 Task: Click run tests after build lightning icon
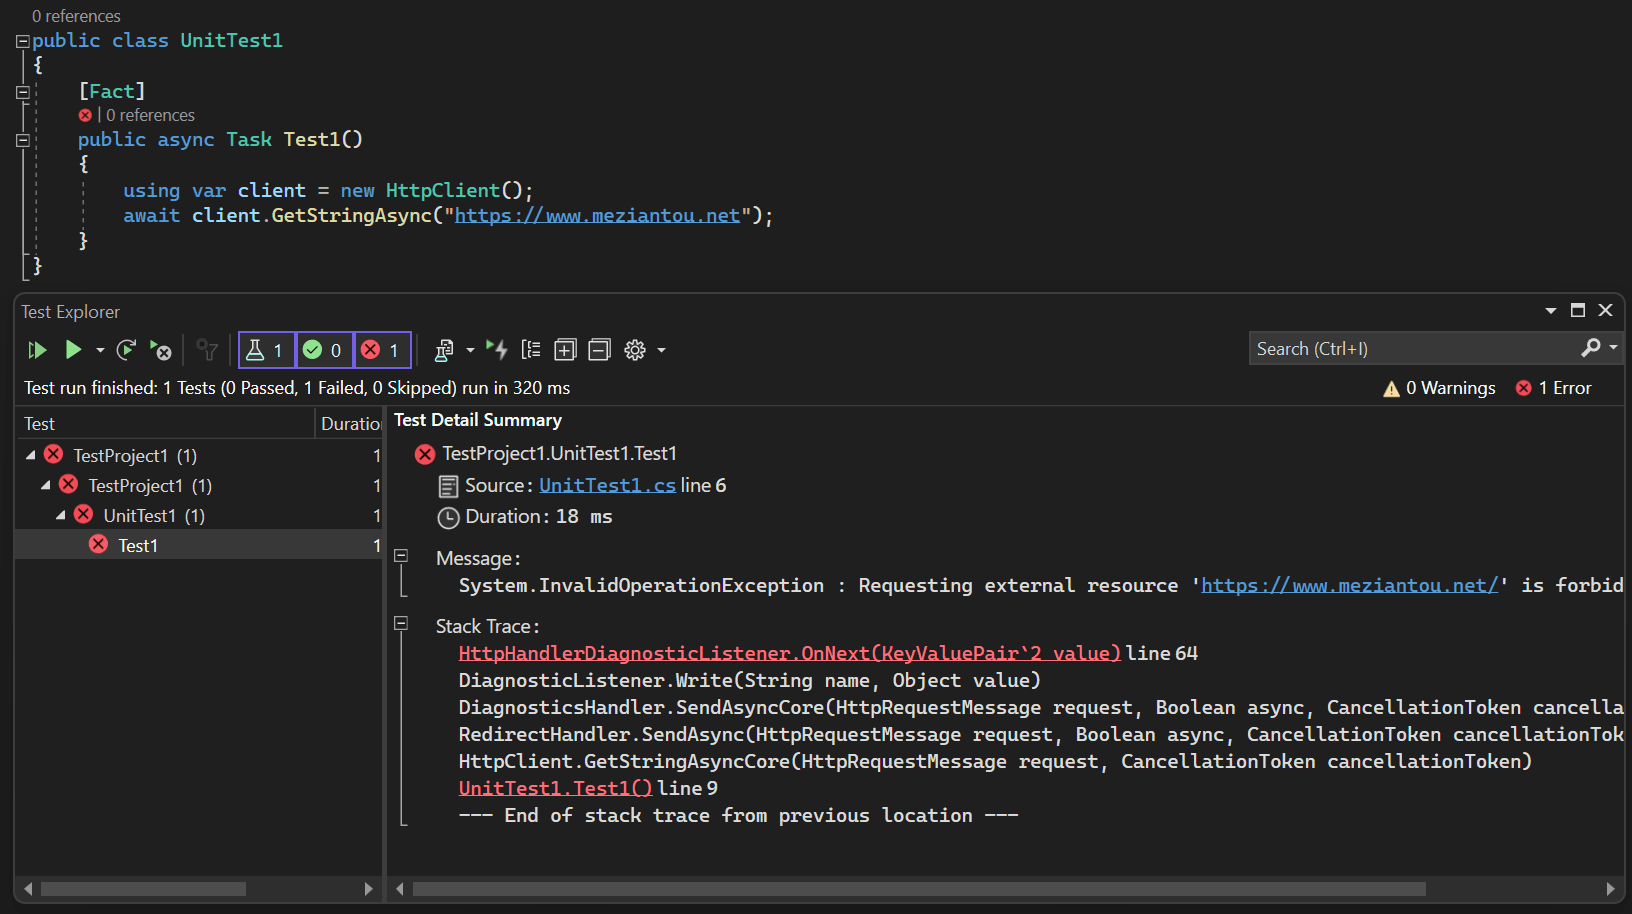[497, 350]
